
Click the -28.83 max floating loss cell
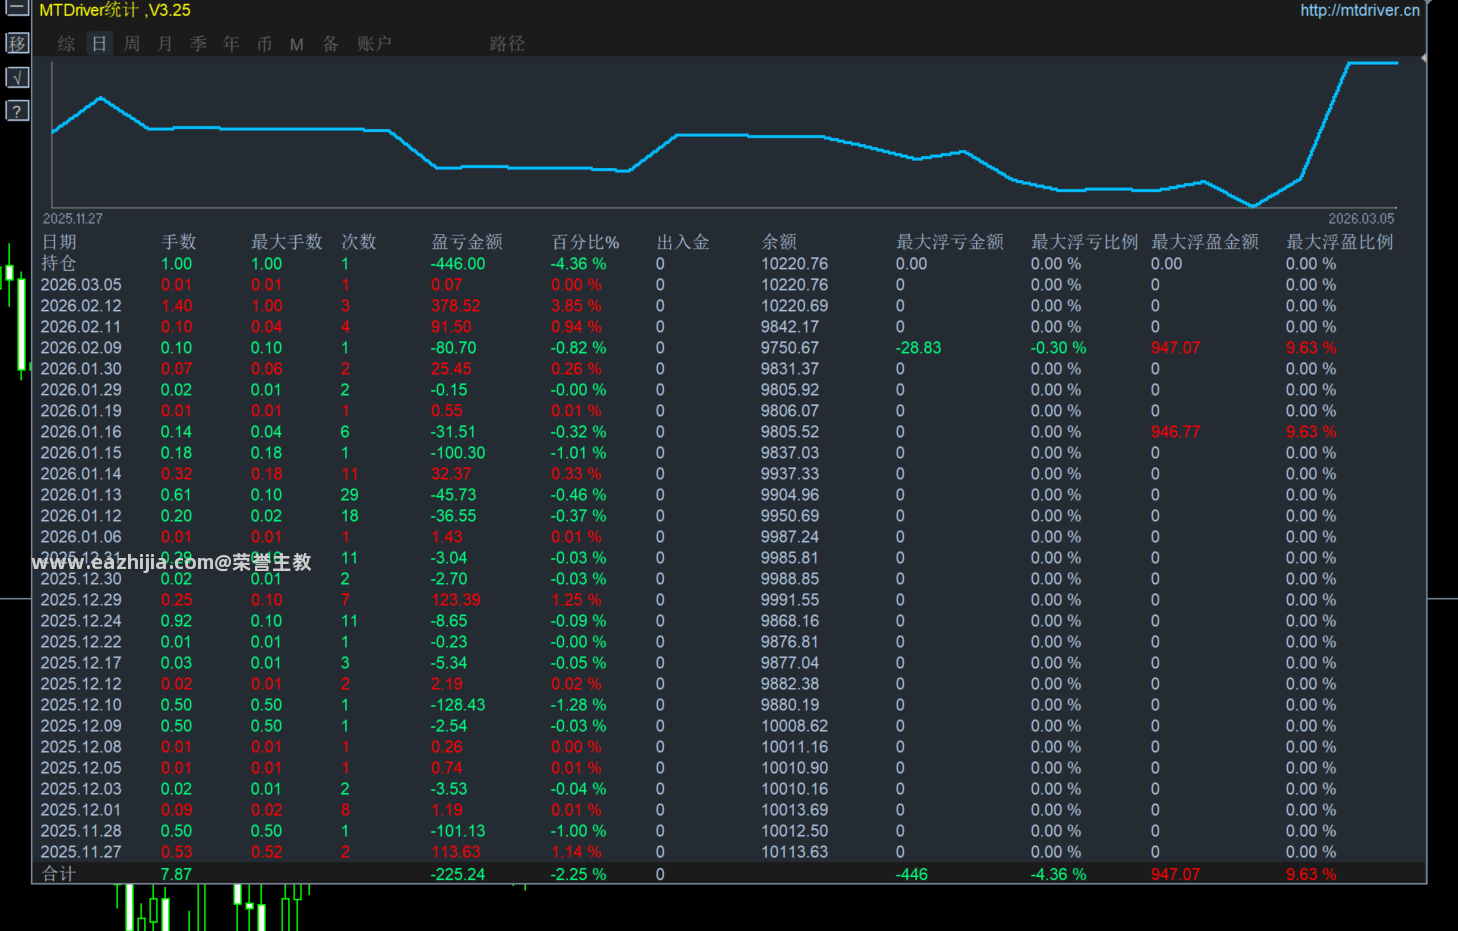919,348
